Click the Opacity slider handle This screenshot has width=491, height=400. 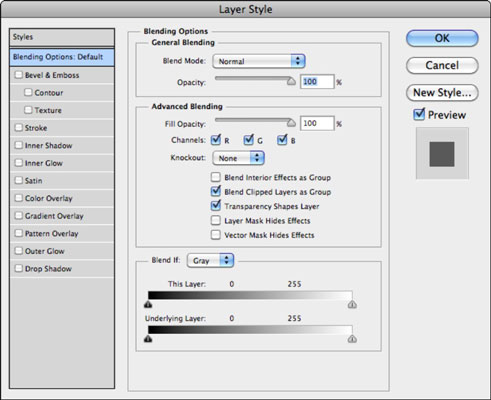[x=291, y=81]
